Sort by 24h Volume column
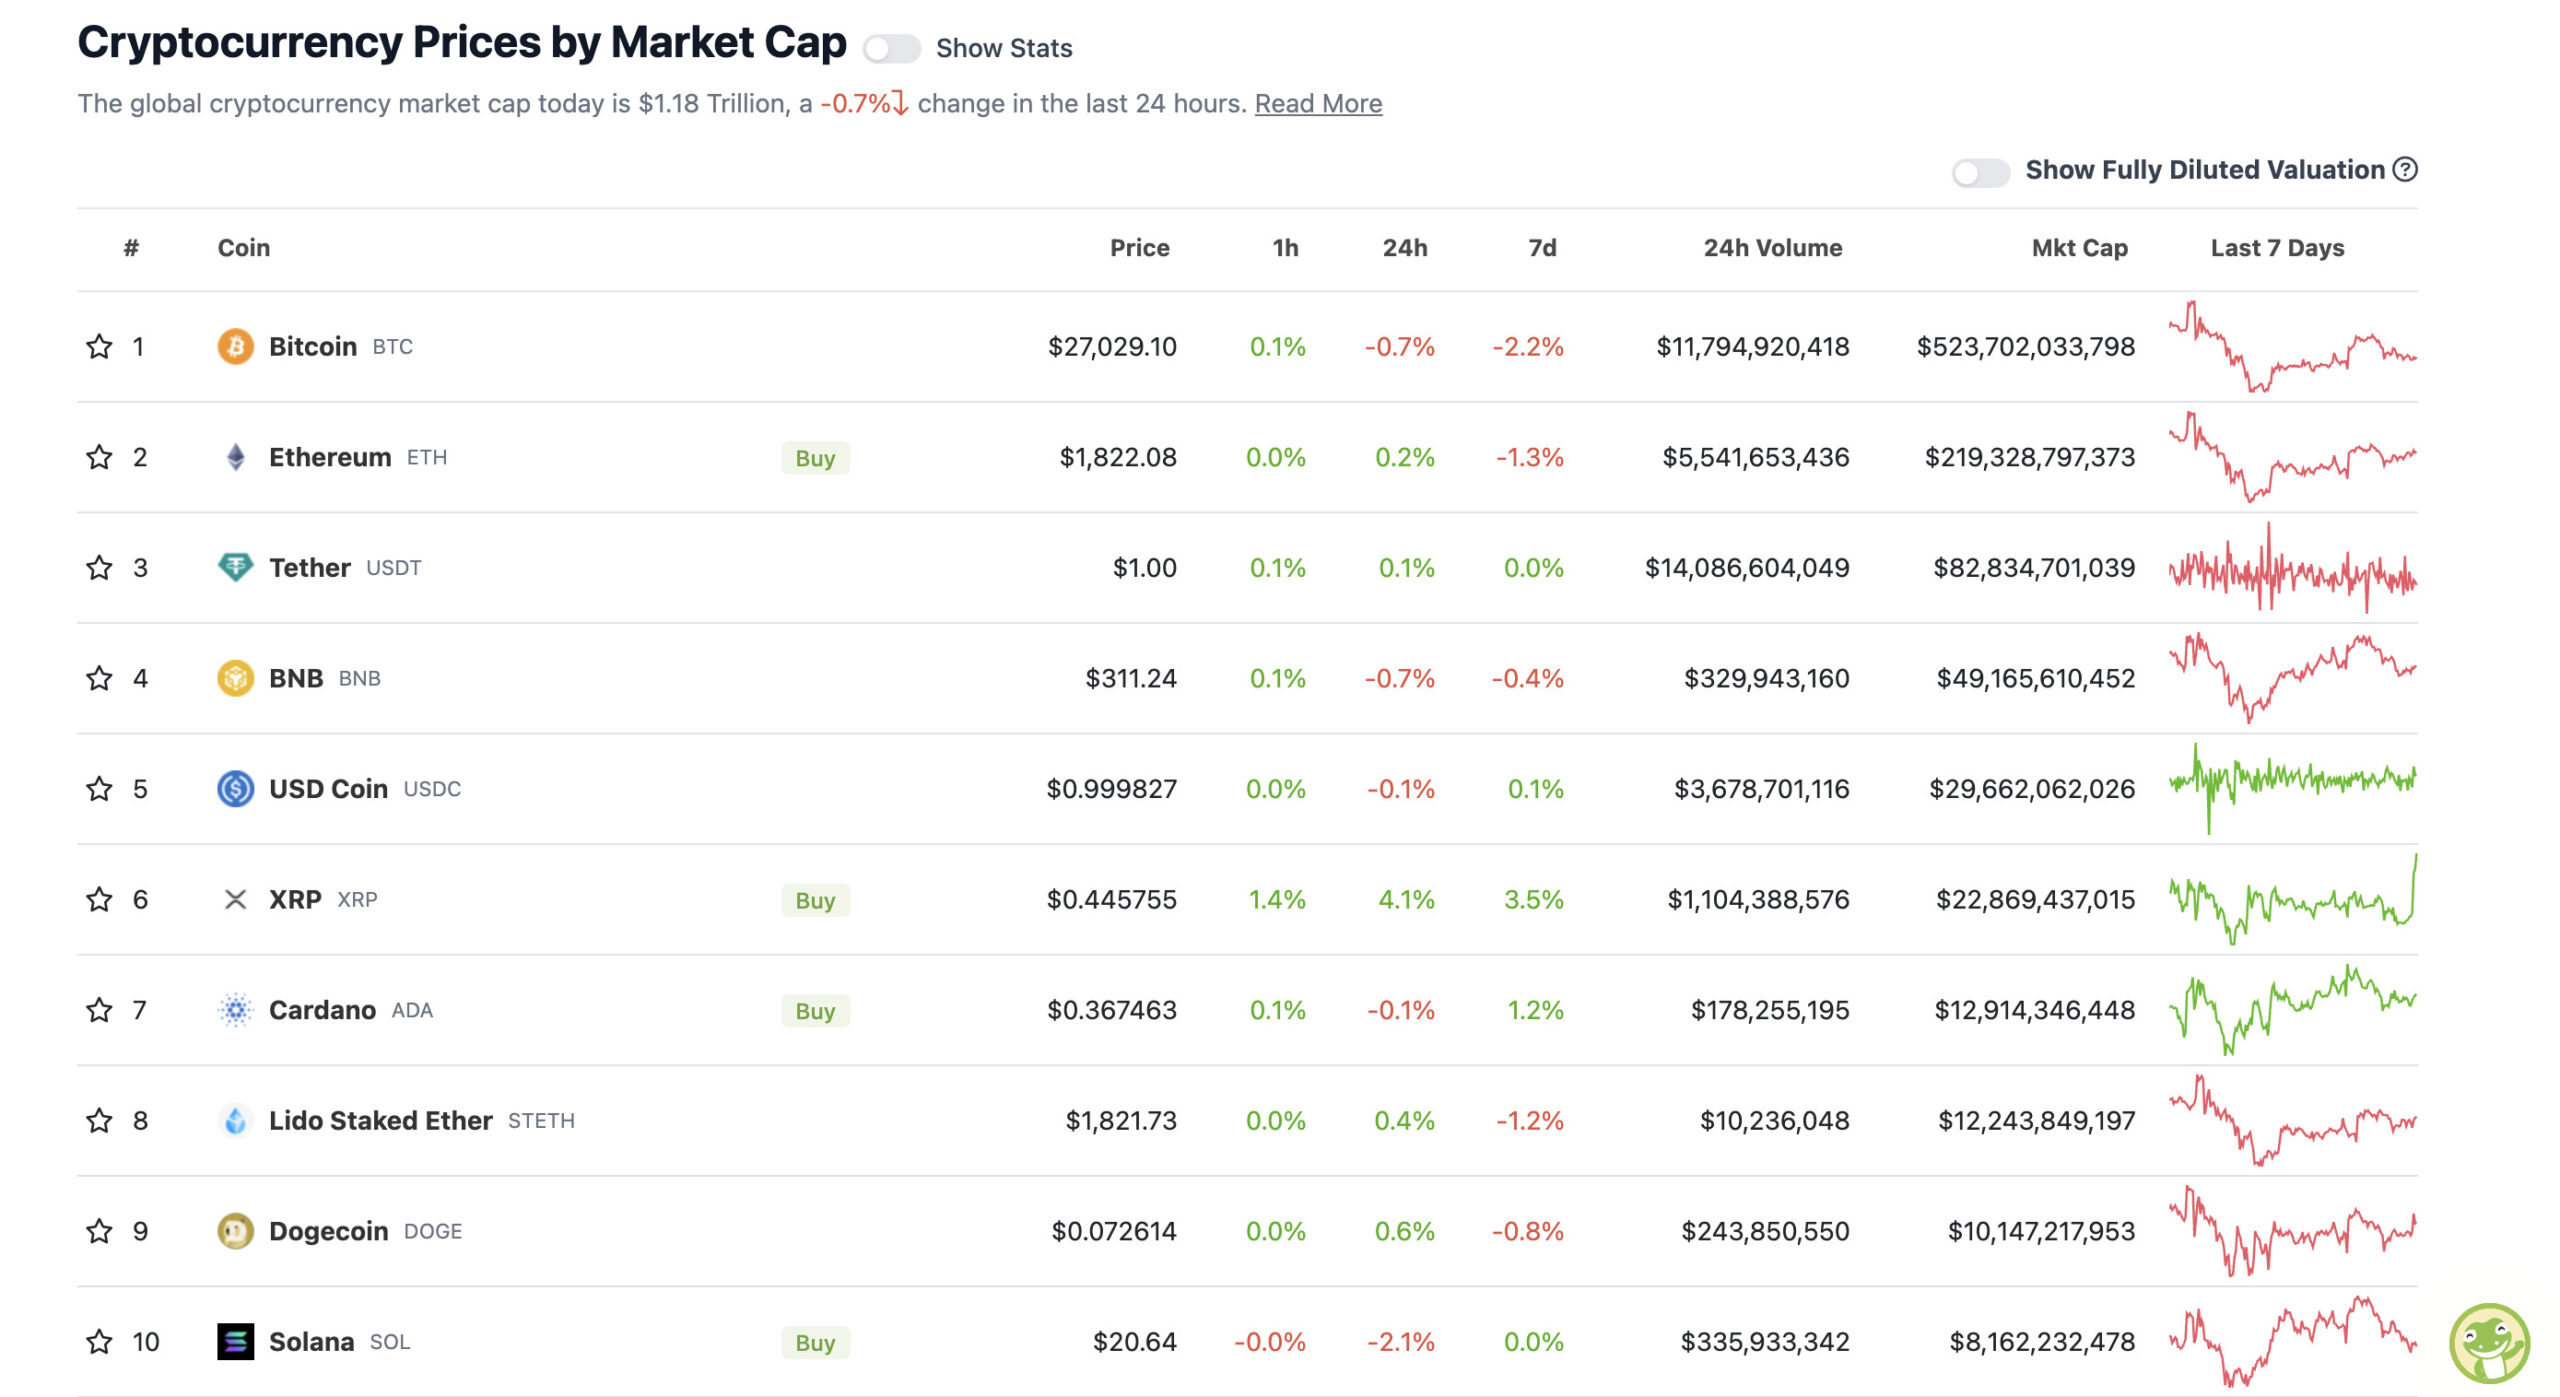The height and width of the screenshot is (1397, 2560). point(1773,248)
